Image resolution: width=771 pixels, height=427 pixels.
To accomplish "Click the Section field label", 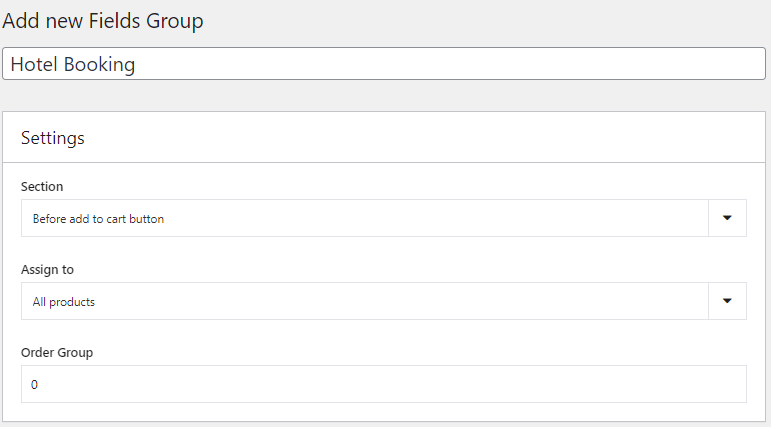I will pos(42,186).
